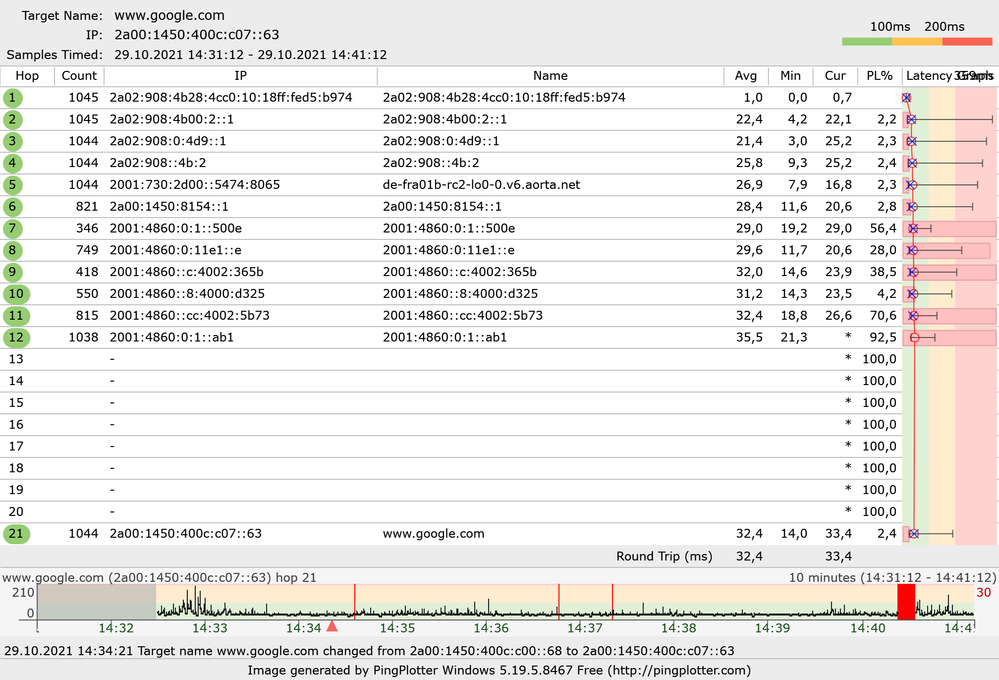Click the green hop 12 circle
Screen dimensions: 999x680
(x=16, y=338)
